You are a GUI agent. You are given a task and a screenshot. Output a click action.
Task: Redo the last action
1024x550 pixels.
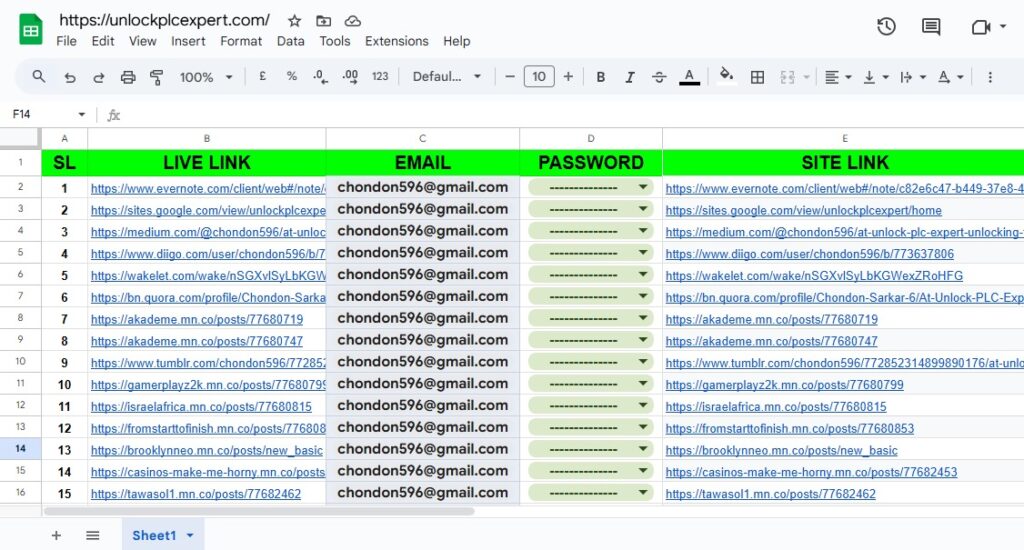click(x=99, y=77)
